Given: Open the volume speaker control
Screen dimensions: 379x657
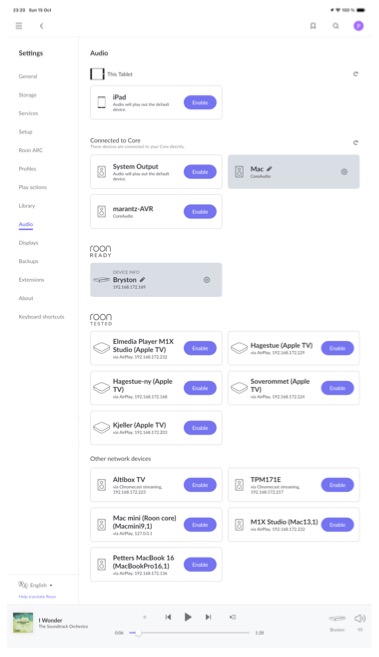Looking at the screenshot, I should 360,618.
